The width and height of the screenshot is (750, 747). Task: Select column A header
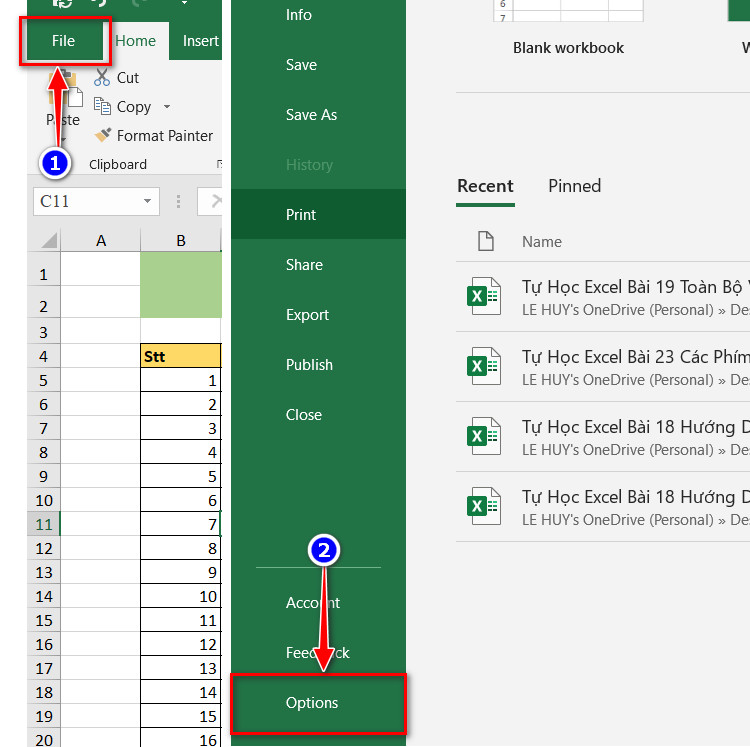pyautogui.click(x=100, y=241)
